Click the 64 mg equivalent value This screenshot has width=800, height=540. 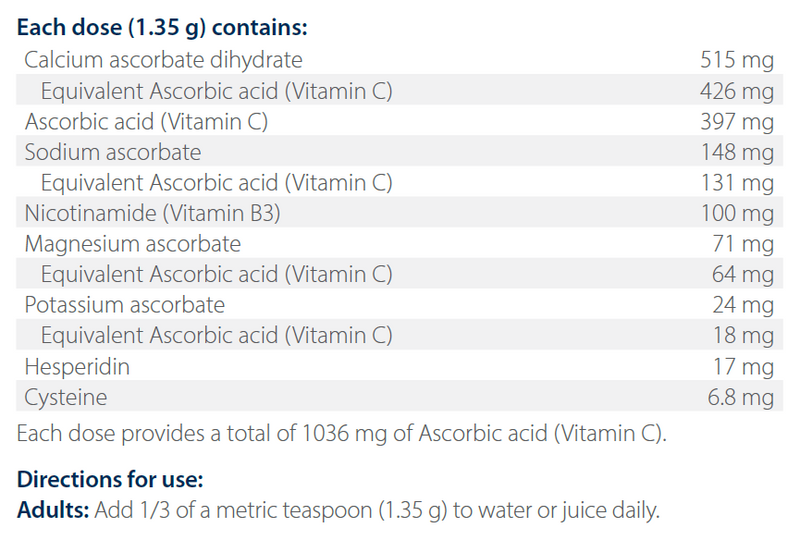pos(743,275)
